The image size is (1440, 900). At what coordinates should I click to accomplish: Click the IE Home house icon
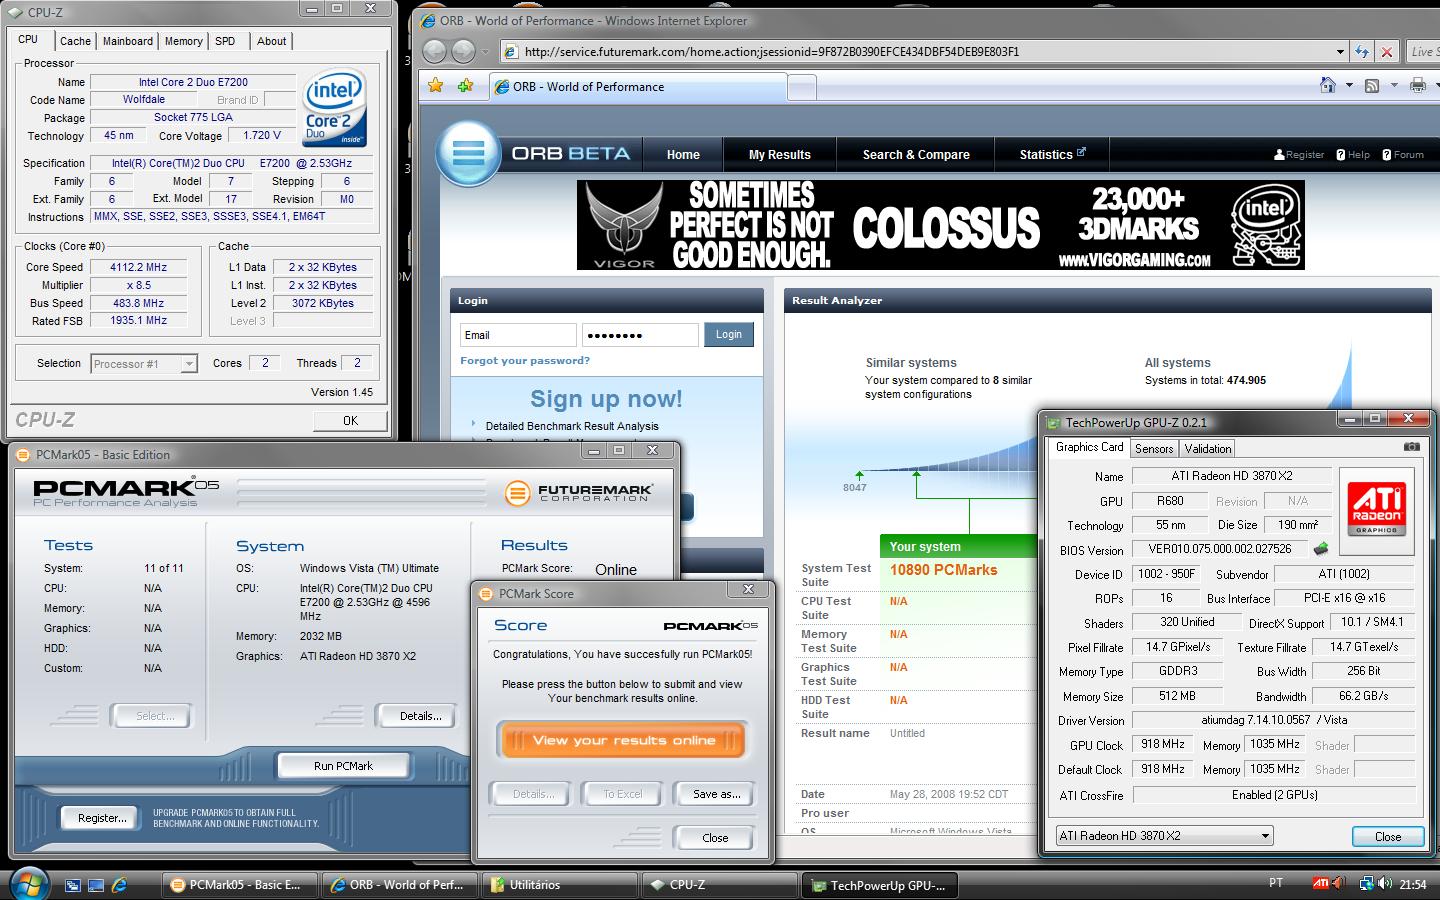click(1328, 86)
